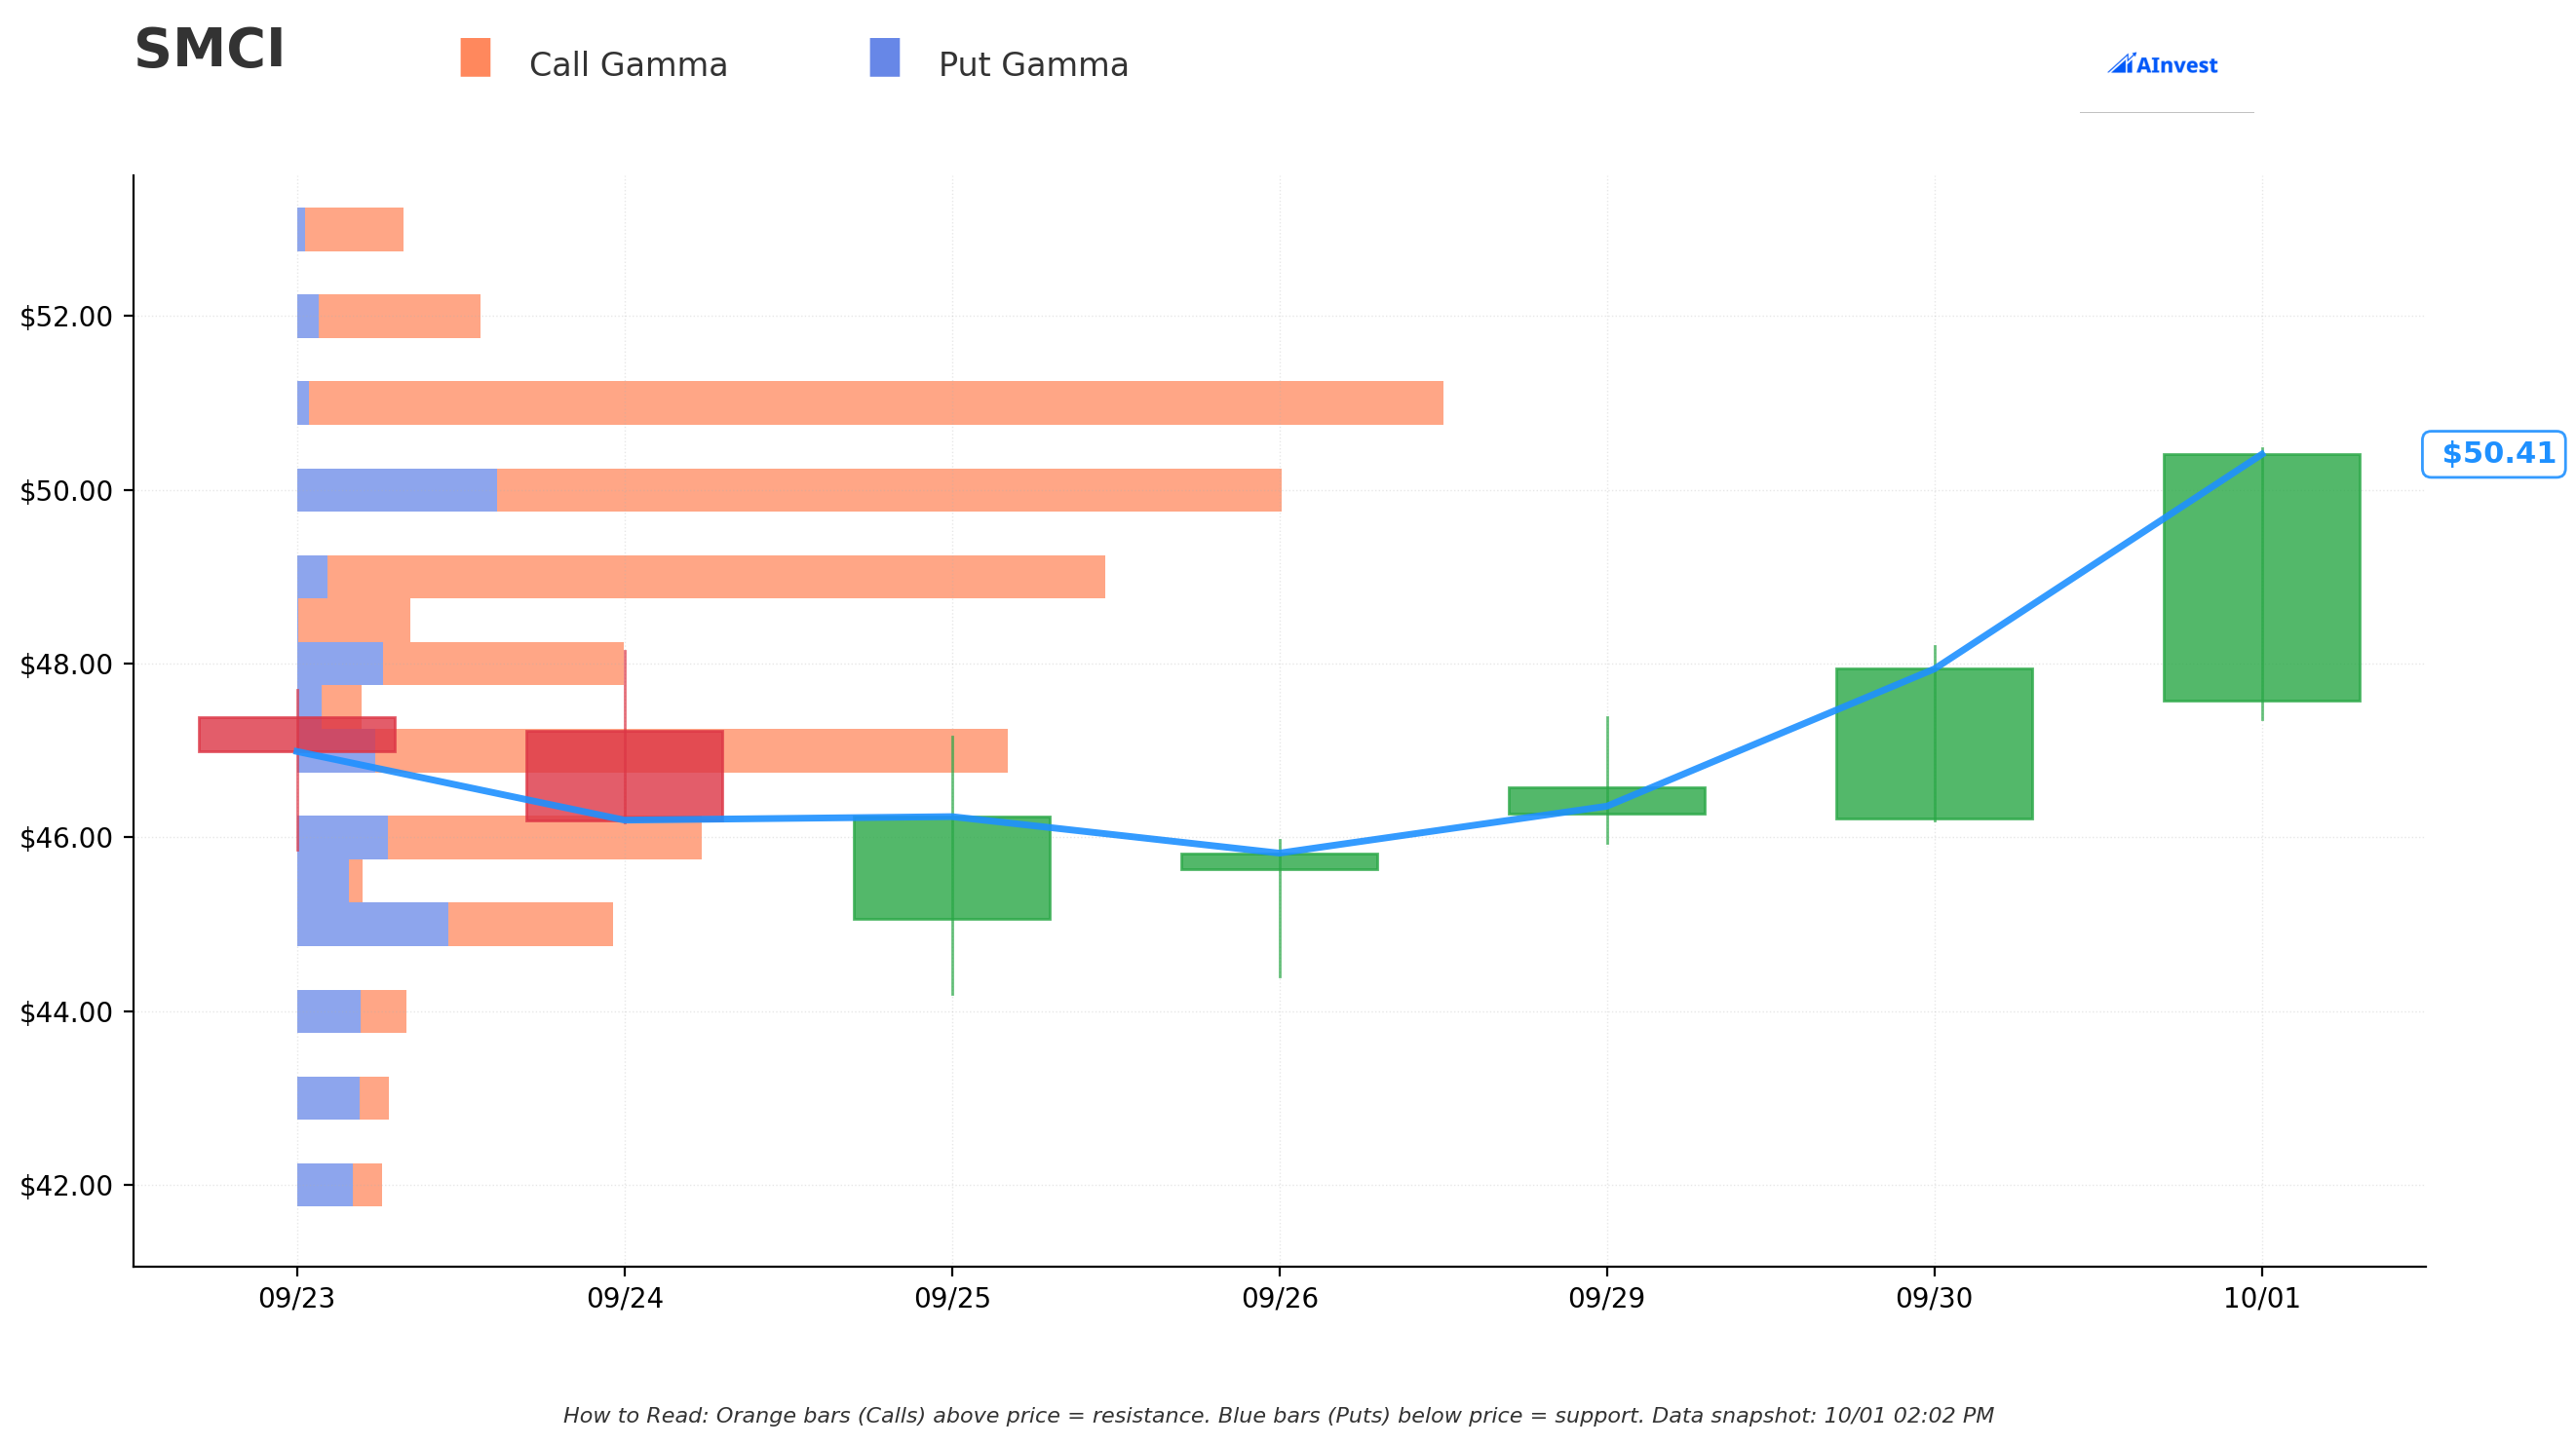The image size is (2576, 1446).
Task: Click the AInvest logo
Action: (2162, 65)
